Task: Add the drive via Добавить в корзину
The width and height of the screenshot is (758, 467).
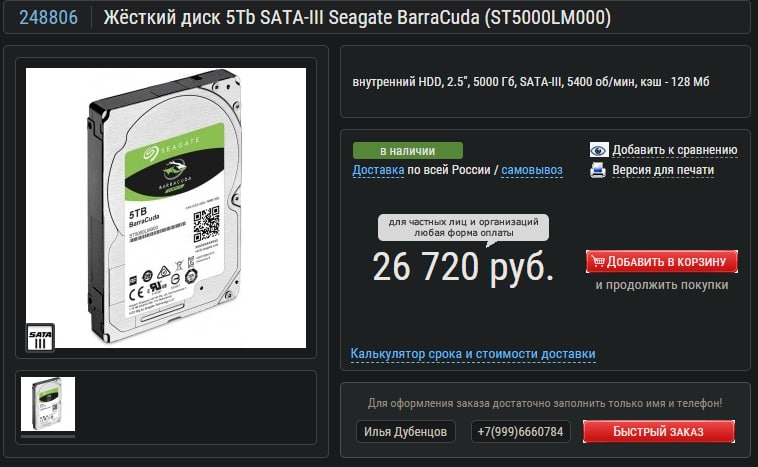Action: [662, 262]
